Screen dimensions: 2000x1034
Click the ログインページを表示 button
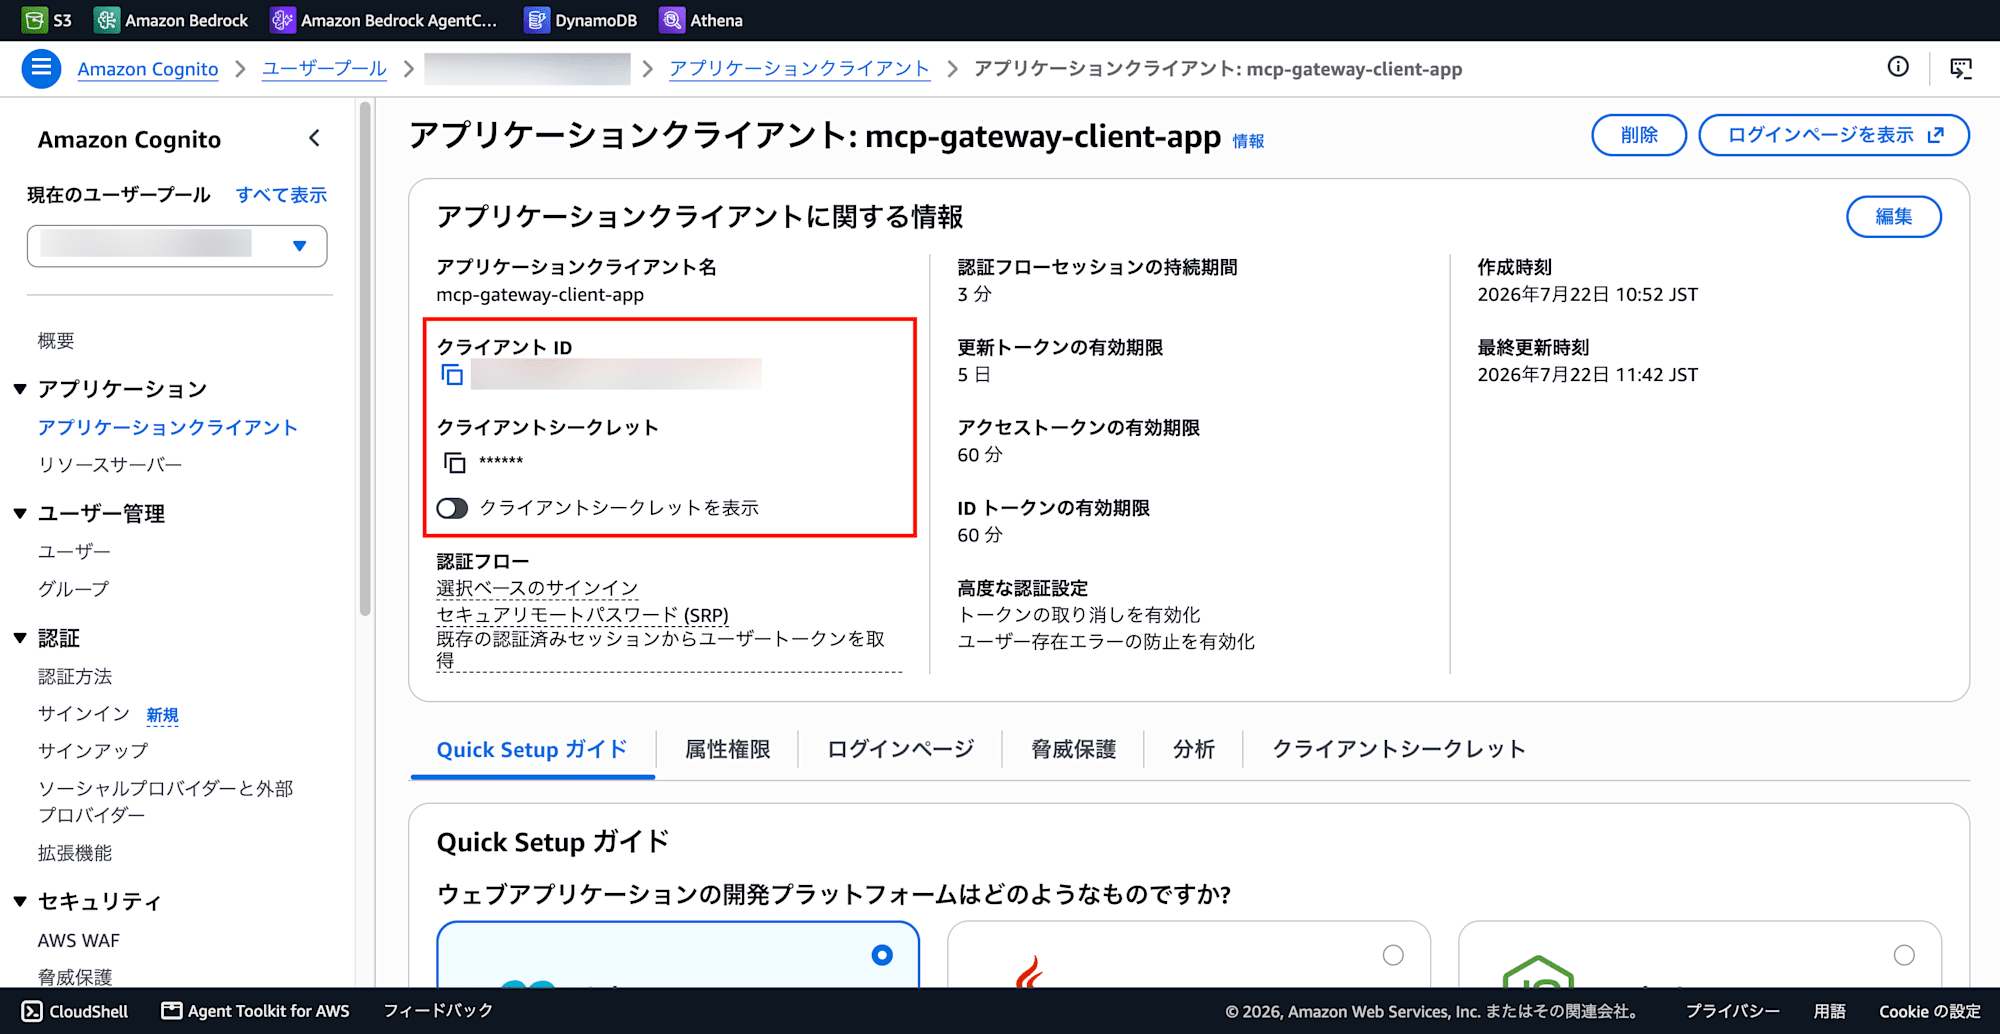[1834, 135]
